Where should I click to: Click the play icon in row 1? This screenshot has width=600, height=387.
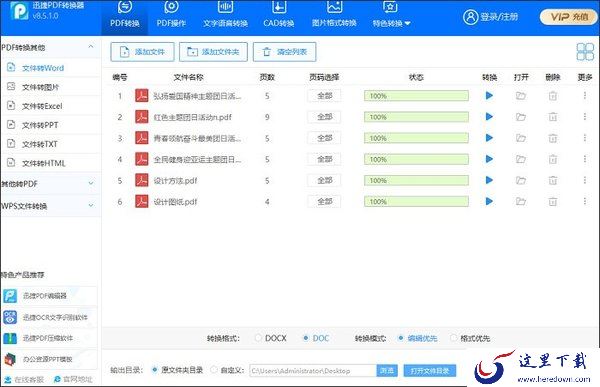(489, 96)
